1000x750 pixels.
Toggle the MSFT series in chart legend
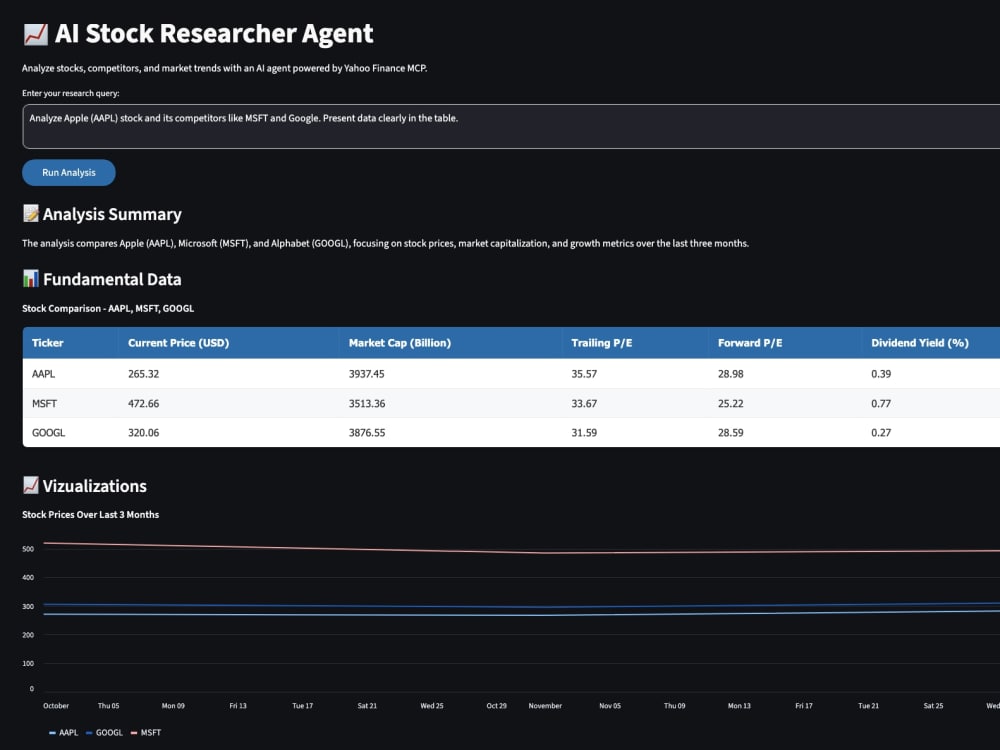tap(146, 733)
